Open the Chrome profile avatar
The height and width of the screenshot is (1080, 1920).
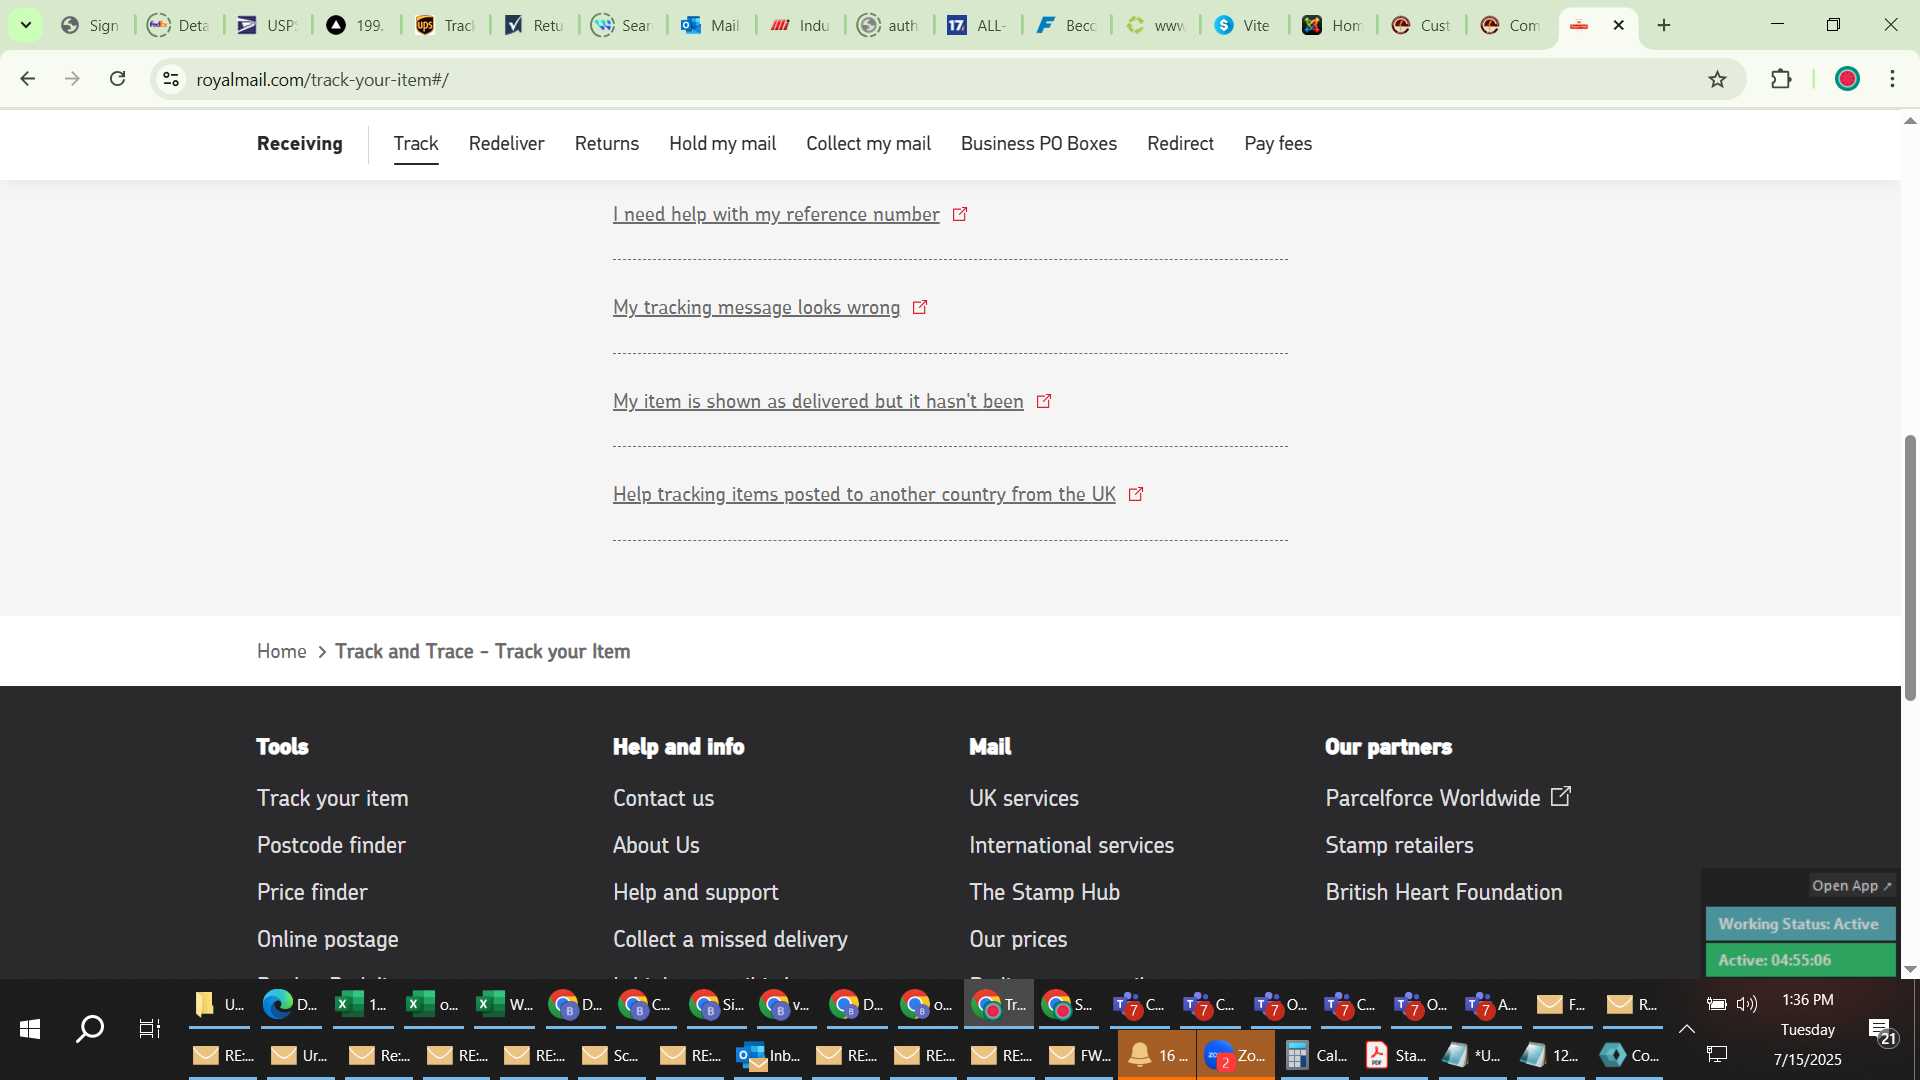1847,79
